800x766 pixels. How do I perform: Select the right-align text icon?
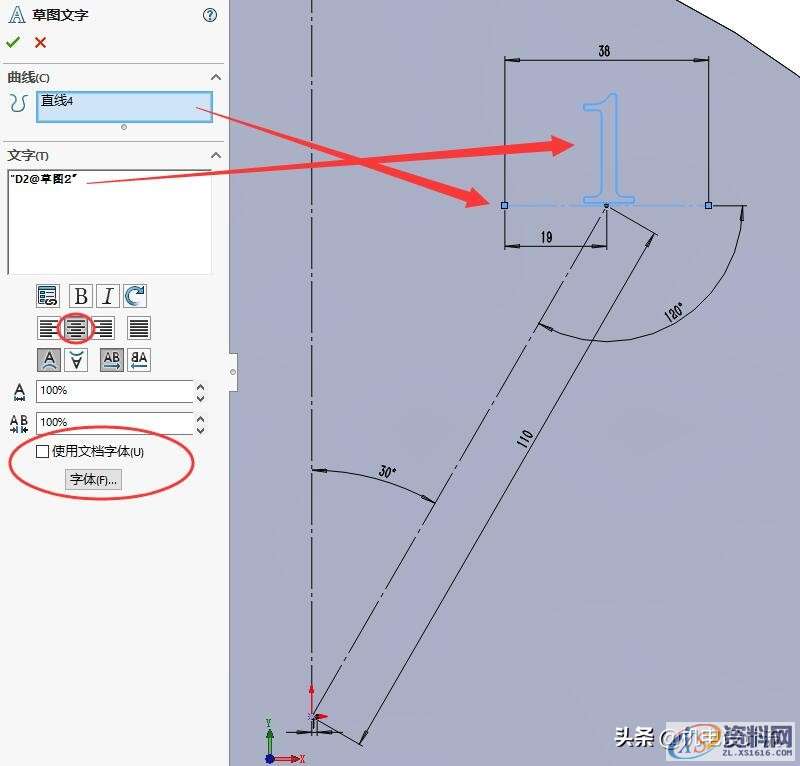[104, 328]
